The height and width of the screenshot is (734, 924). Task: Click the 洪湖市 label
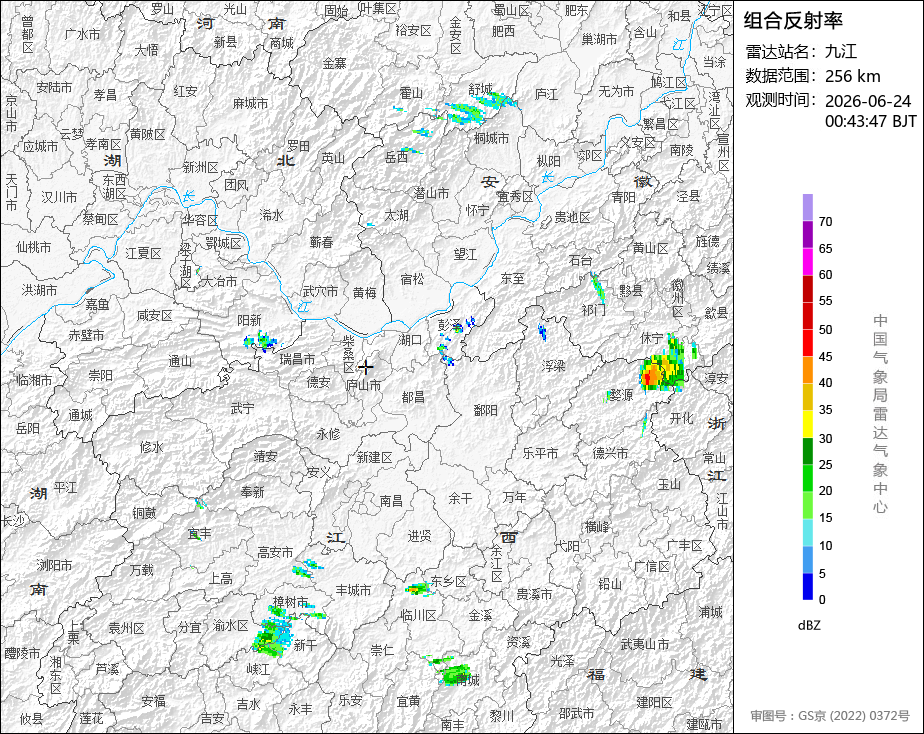39,290
